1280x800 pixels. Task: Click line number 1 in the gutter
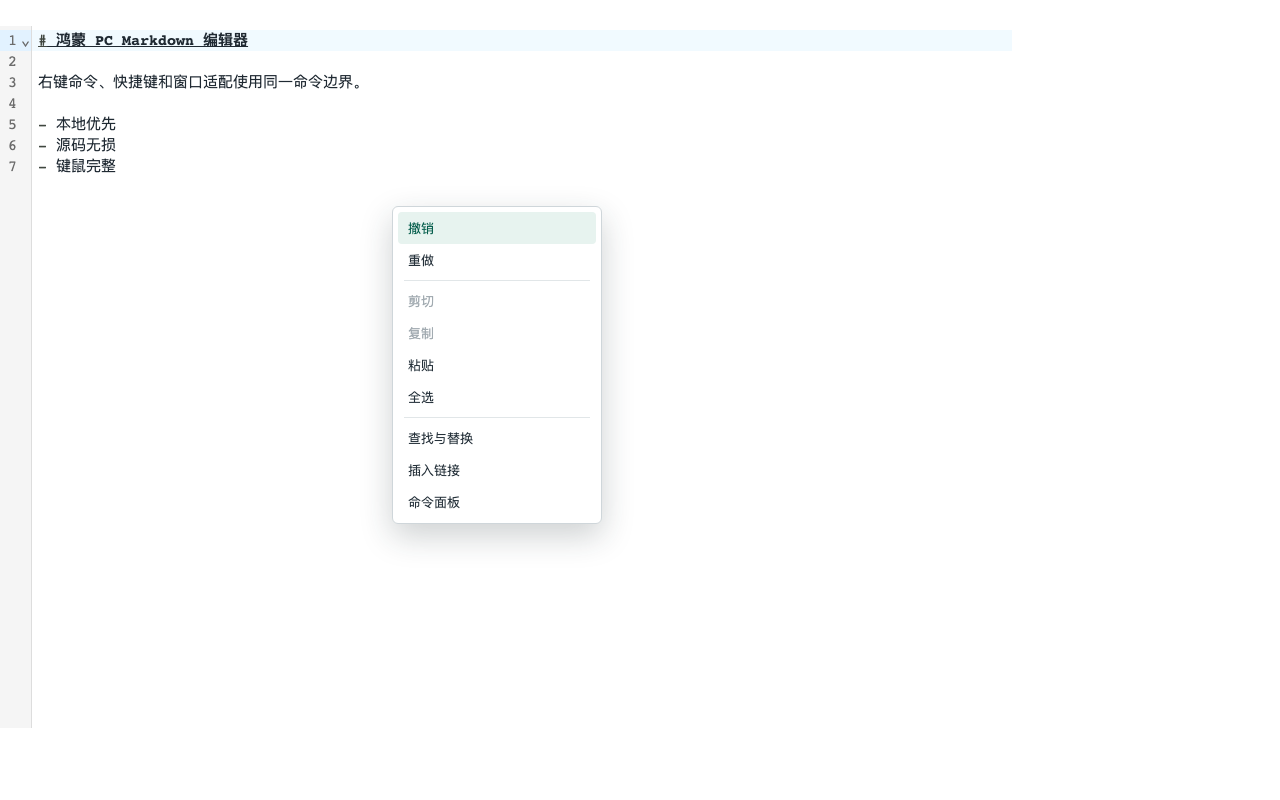pyautogui.click(x=12, y=40)
